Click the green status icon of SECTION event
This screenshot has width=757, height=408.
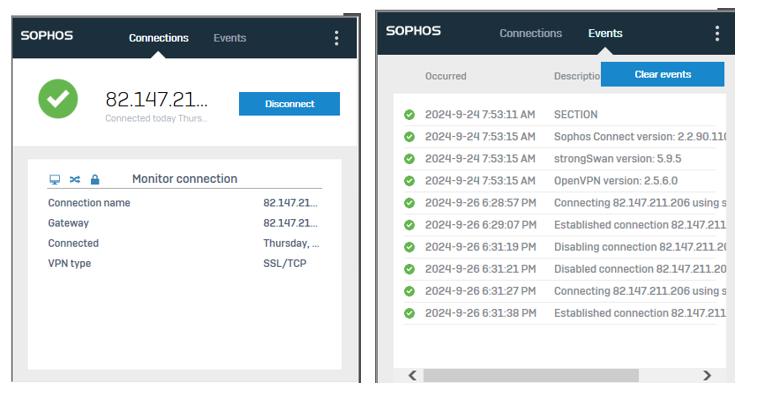409,115
